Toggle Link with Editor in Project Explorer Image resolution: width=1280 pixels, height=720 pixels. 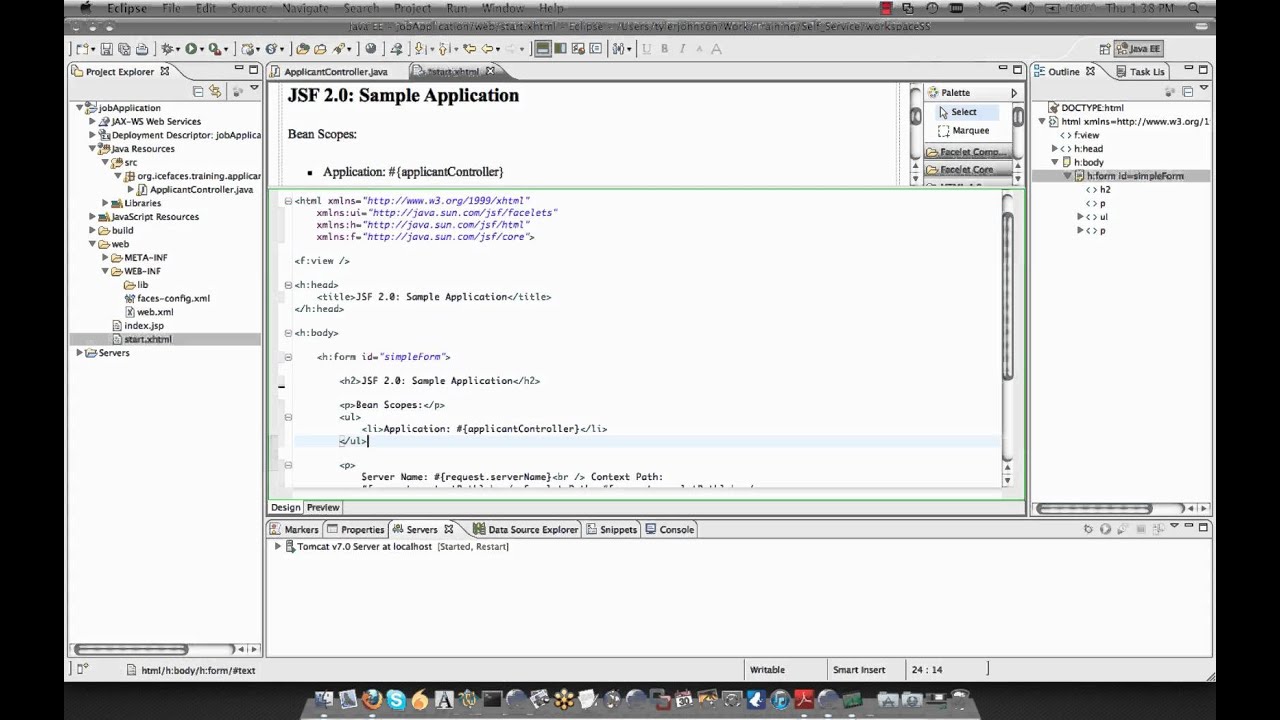click(x=215, y=91)
